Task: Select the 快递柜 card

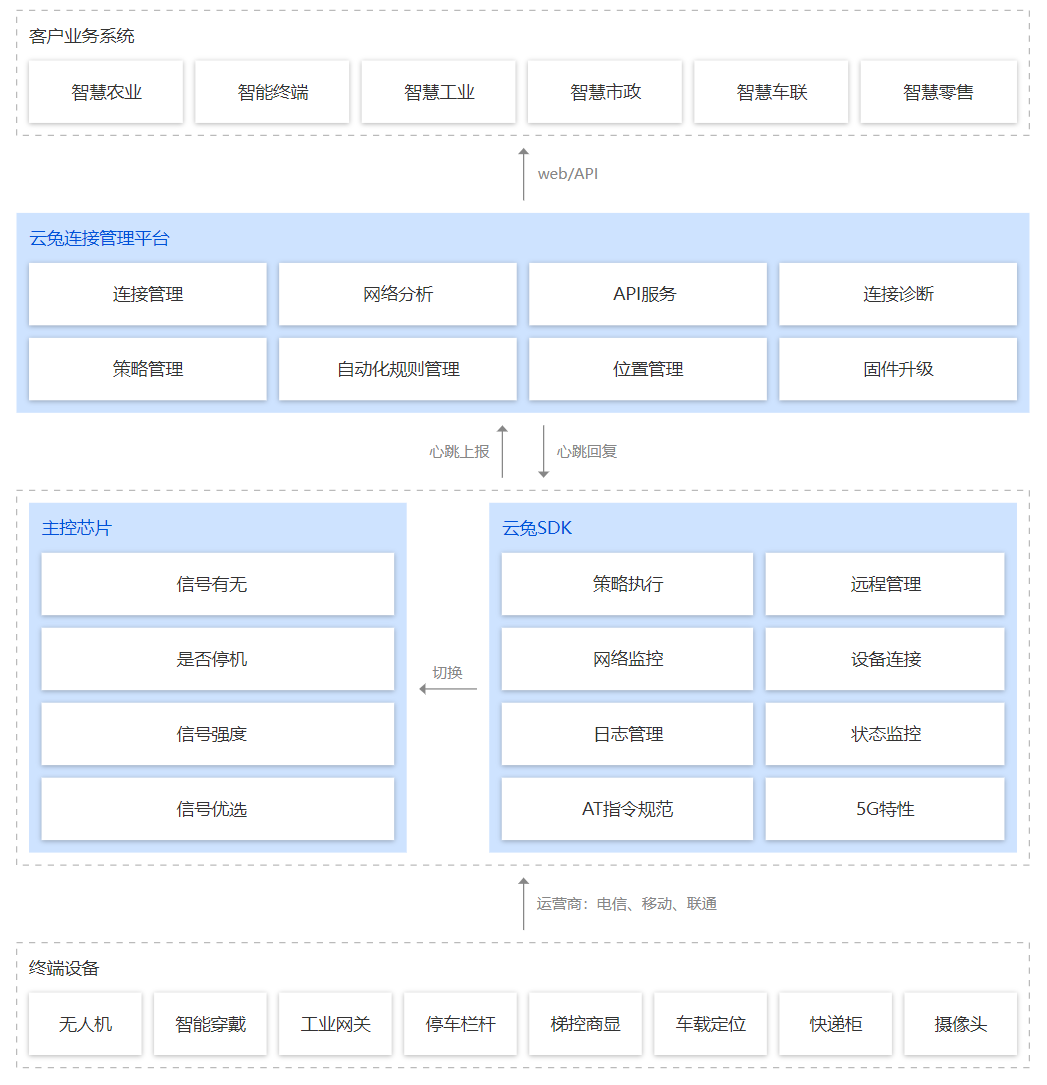Action: pyautogui.click(x=836, y=1024)
